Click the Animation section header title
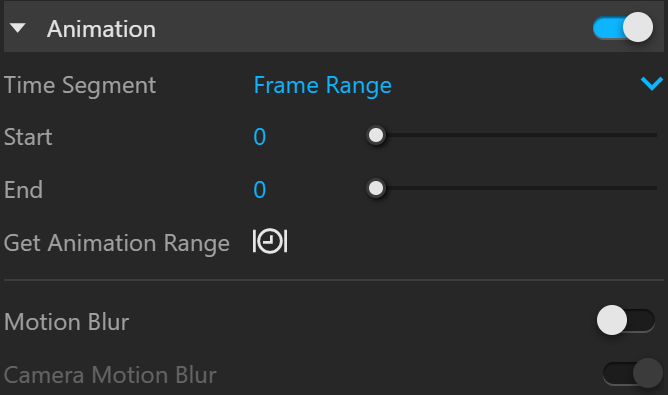 point(101,29)
